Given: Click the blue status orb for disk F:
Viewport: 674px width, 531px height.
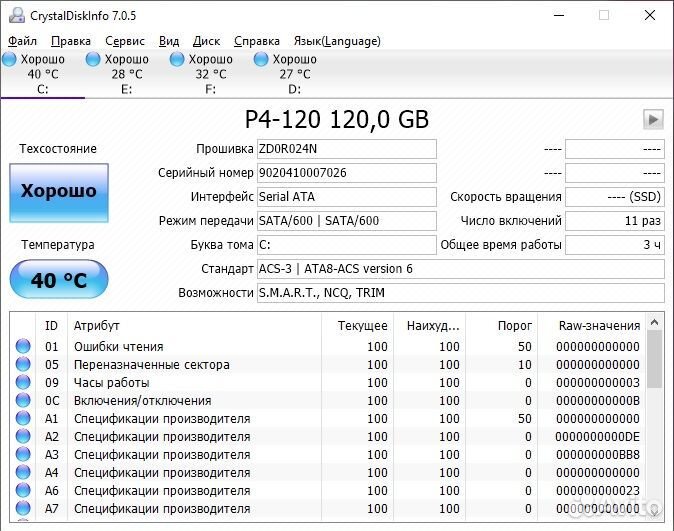Looking at the screenshot, I should [x=177, y=59].
